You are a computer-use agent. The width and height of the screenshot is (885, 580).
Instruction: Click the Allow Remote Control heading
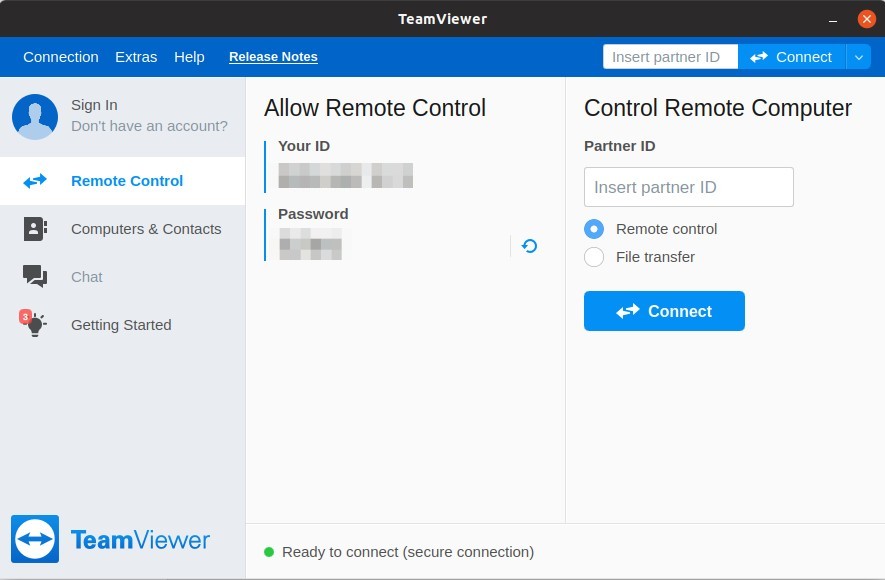[375, 108]
